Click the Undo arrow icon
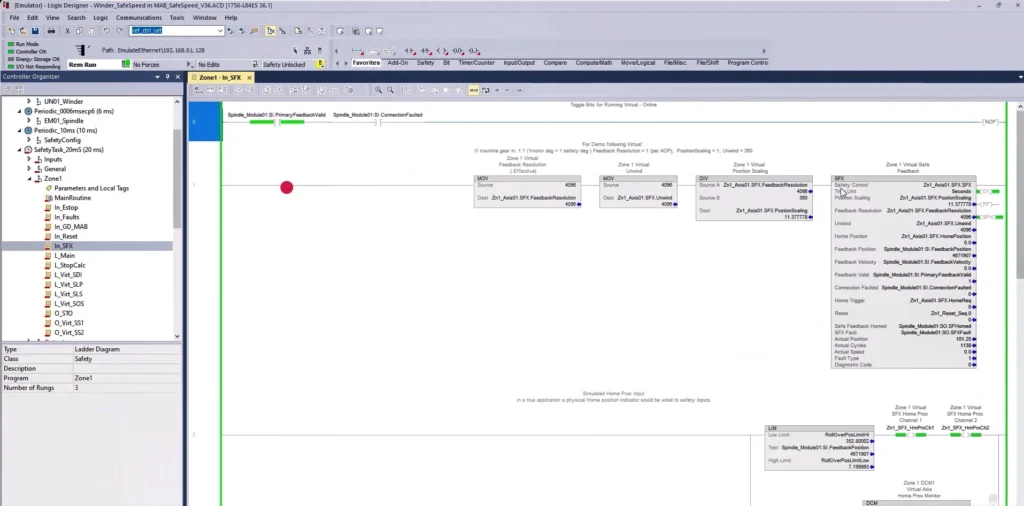 pyautogui.click(x=106, y=31)
